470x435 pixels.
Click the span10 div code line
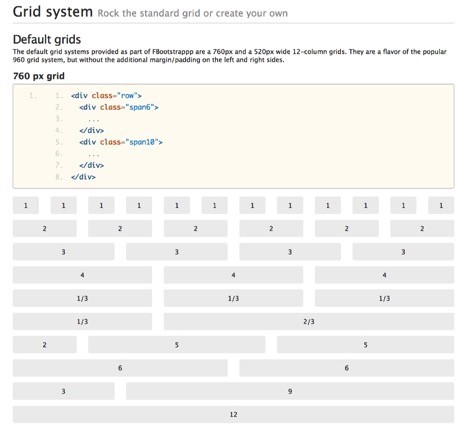pos(121,142)
